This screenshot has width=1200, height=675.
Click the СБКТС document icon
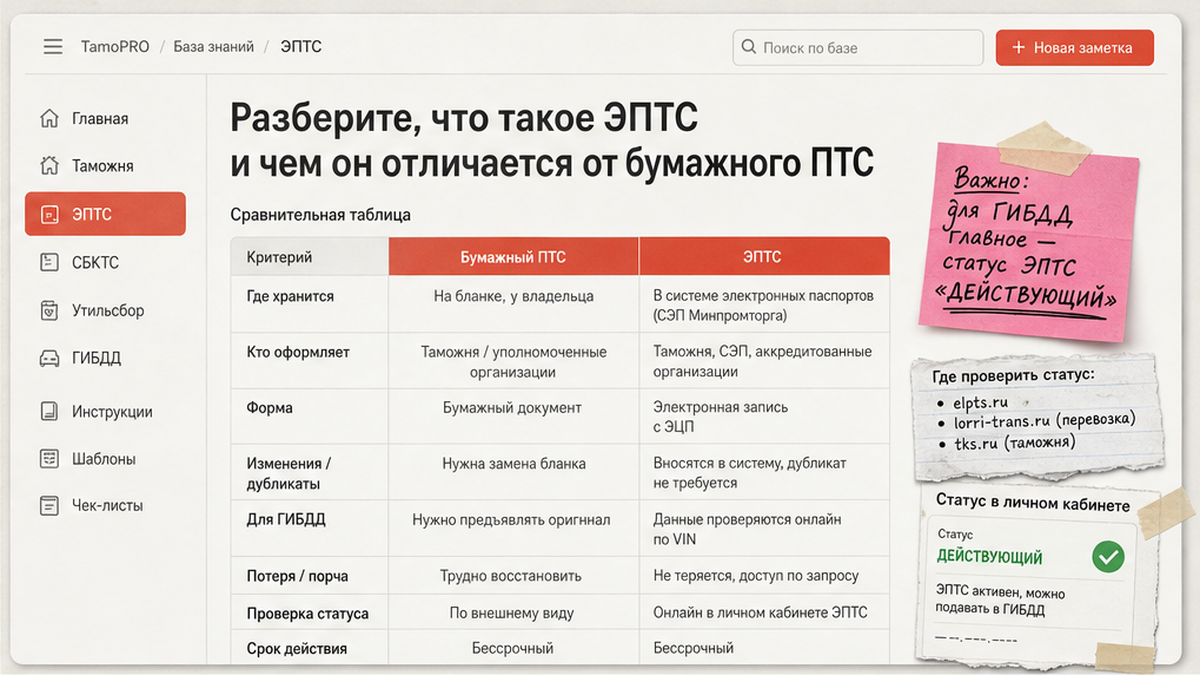coord(49,262)
